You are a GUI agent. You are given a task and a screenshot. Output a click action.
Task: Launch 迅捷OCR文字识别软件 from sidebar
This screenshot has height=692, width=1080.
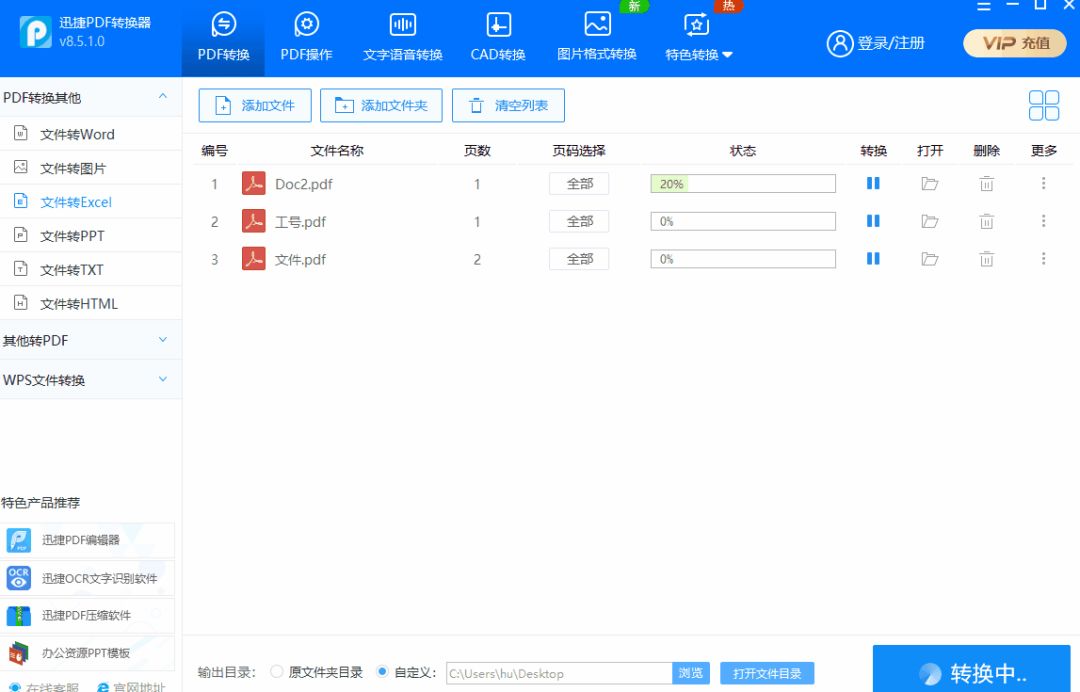[87, 578]
